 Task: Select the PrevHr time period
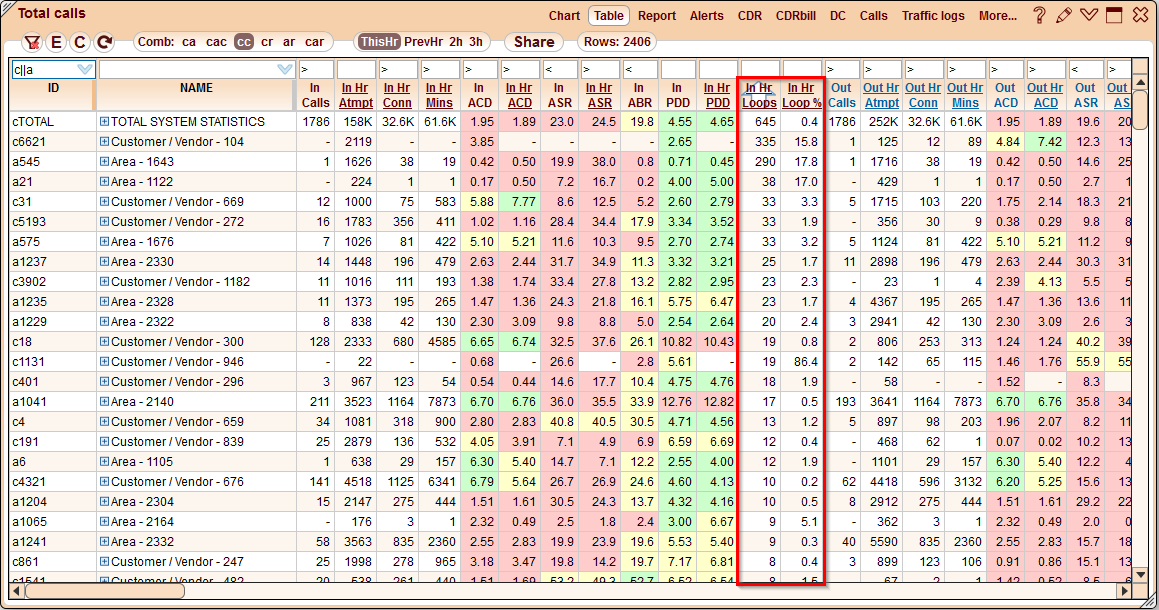[423, 42]
